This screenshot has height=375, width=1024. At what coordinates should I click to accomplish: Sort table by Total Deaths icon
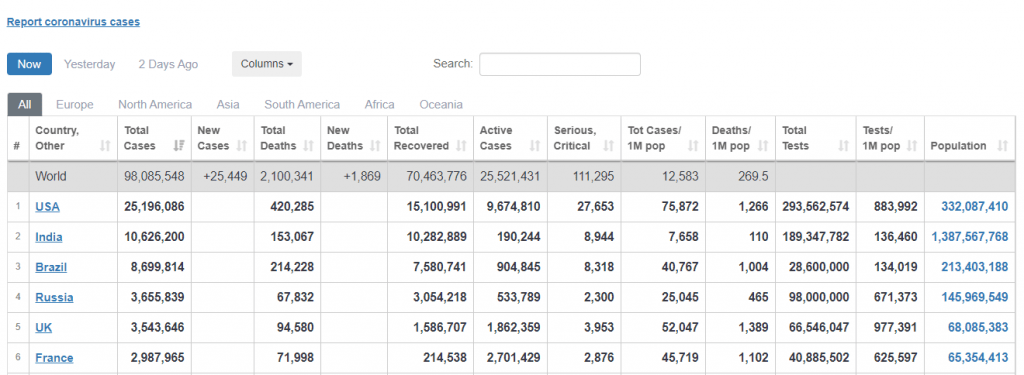(308, 146)
